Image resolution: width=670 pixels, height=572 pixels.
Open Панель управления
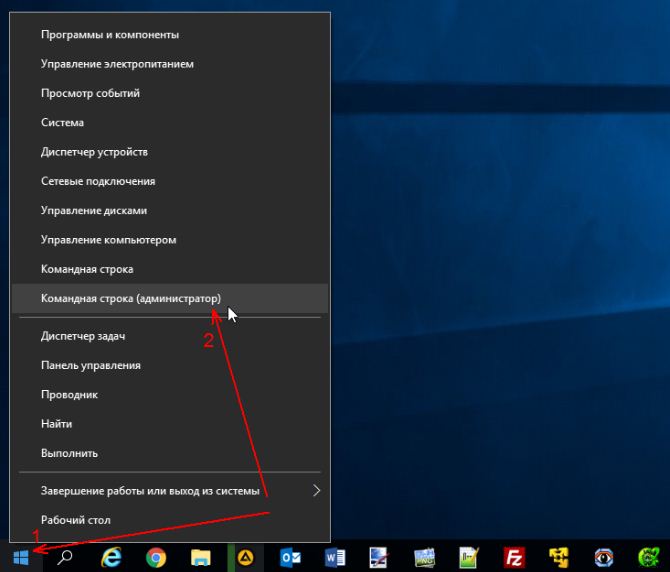(170, 366)
